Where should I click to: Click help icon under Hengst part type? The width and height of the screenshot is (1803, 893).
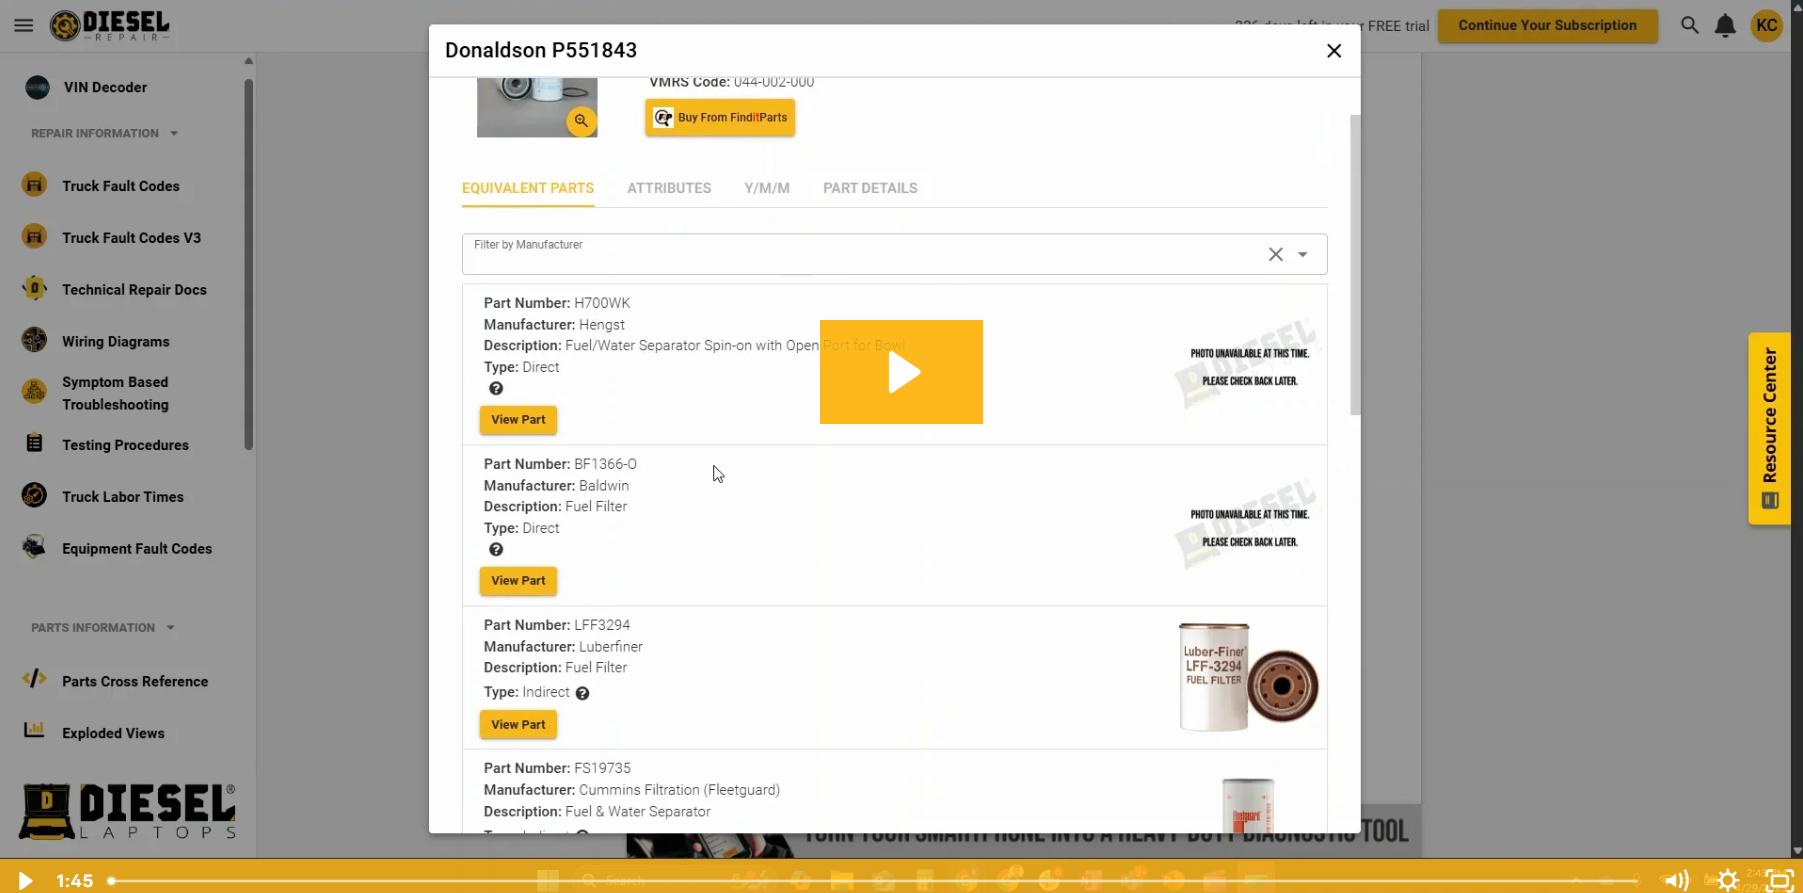[x=496, y=389]
